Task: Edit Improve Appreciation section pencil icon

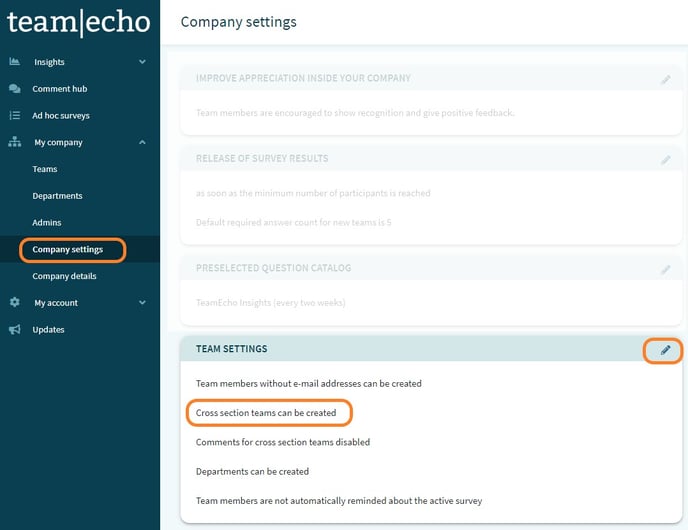Action: (x=666, y=80)
